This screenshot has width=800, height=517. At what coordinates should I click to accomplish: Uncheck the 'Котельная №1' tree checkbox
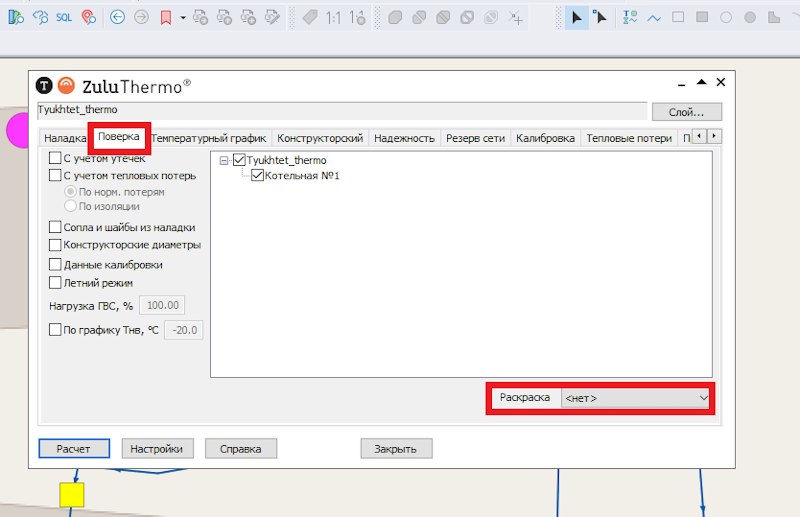click(x=257, y=176)
